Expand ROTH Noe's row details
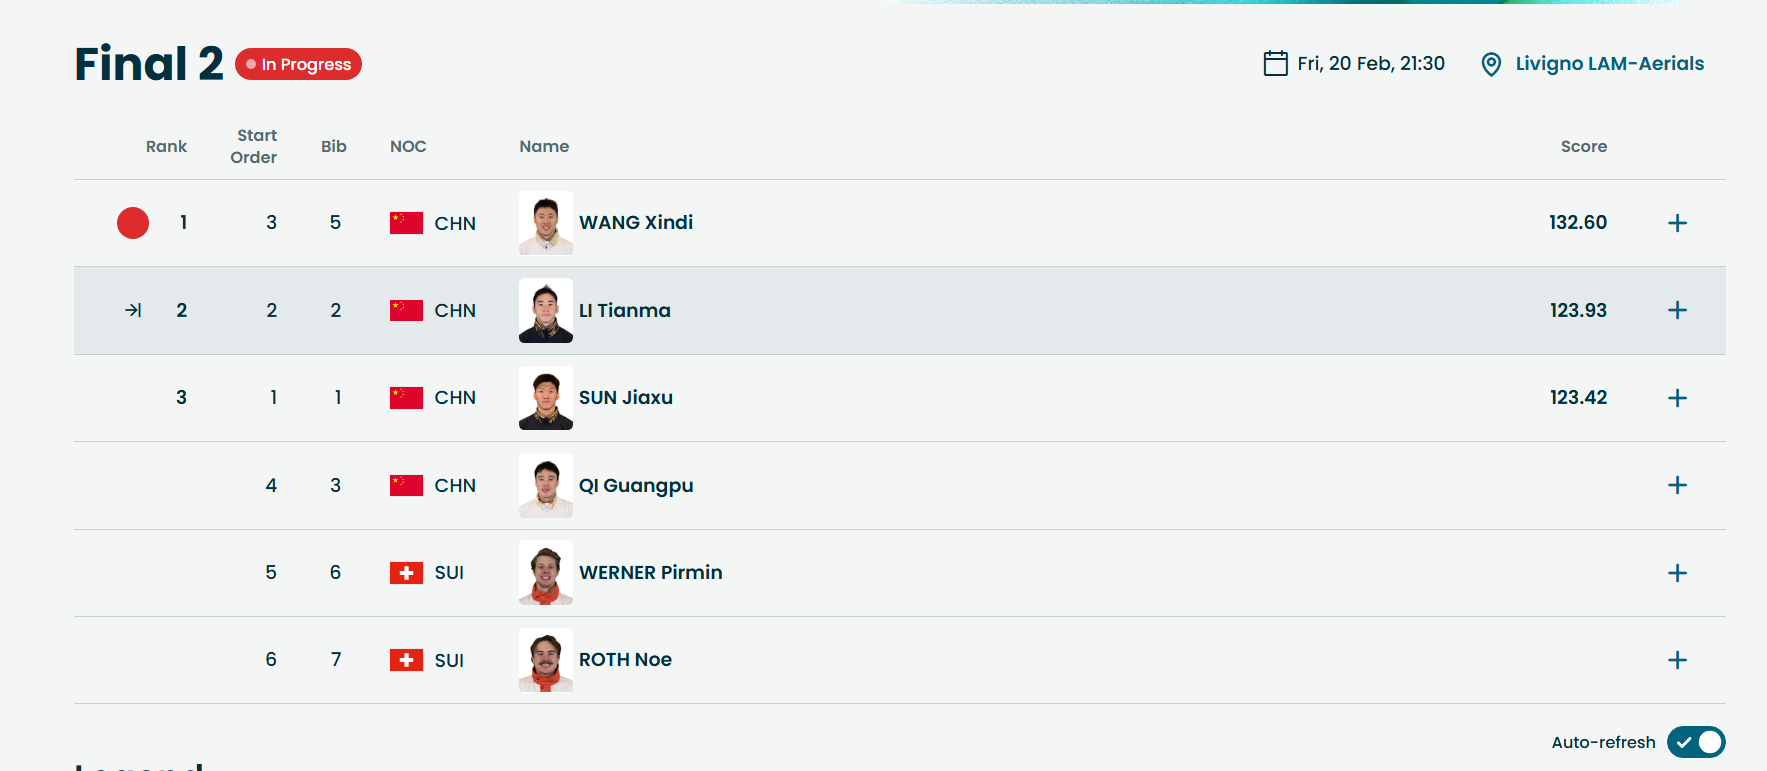1767x771 pixels. point(1678,660)
